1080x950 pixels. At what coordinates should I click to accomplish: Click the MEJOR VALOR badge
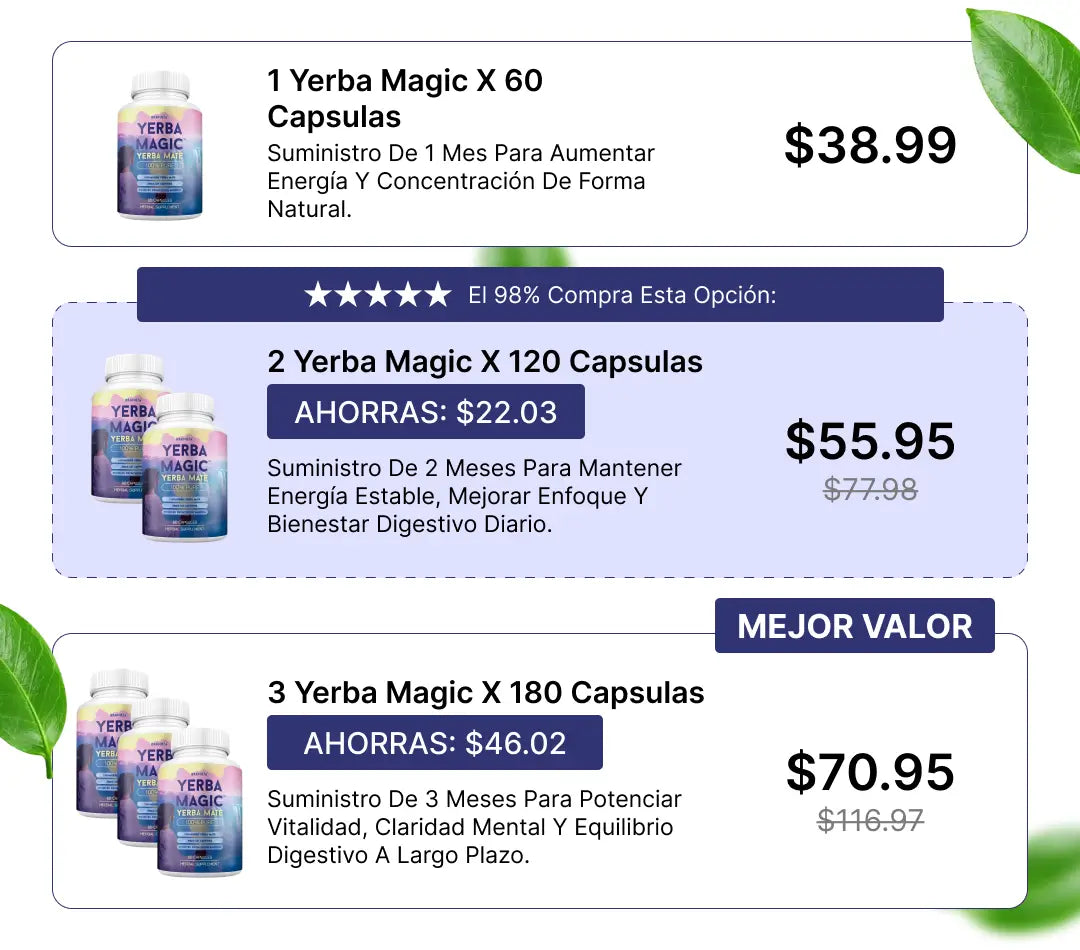coord(855,626)
